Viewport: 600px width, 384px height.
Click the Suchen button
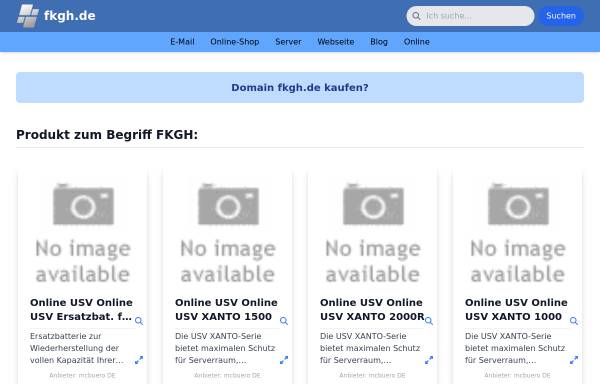pos(561,16)
